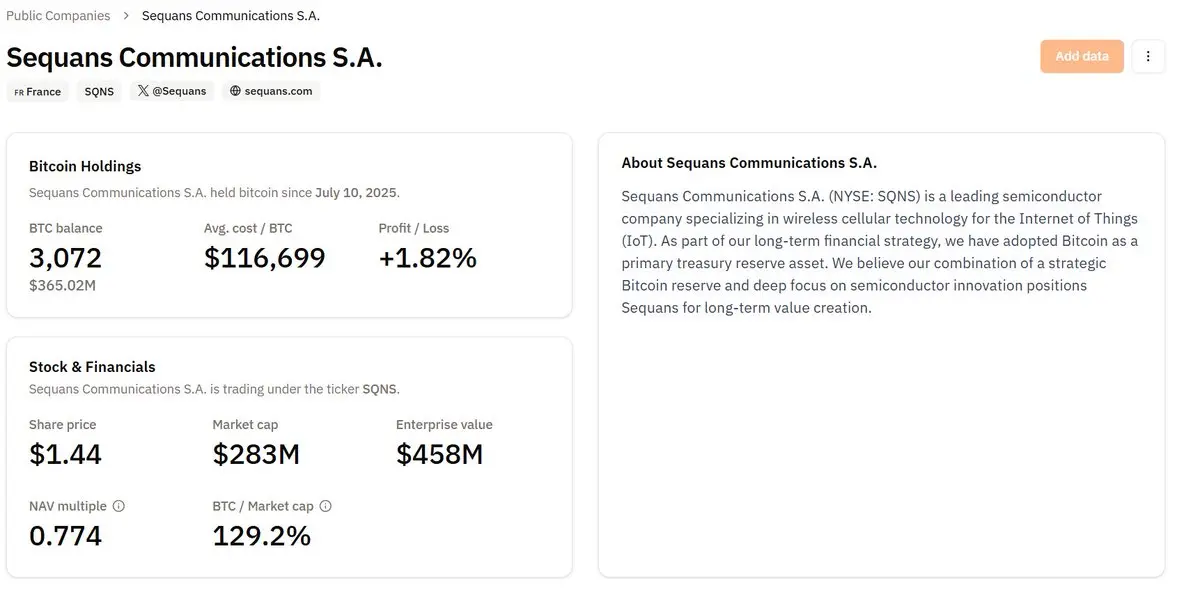Screen dimensions: 1200x590
Task: Click the BTC balance value 3,072
Action: (x=66, y=258)
